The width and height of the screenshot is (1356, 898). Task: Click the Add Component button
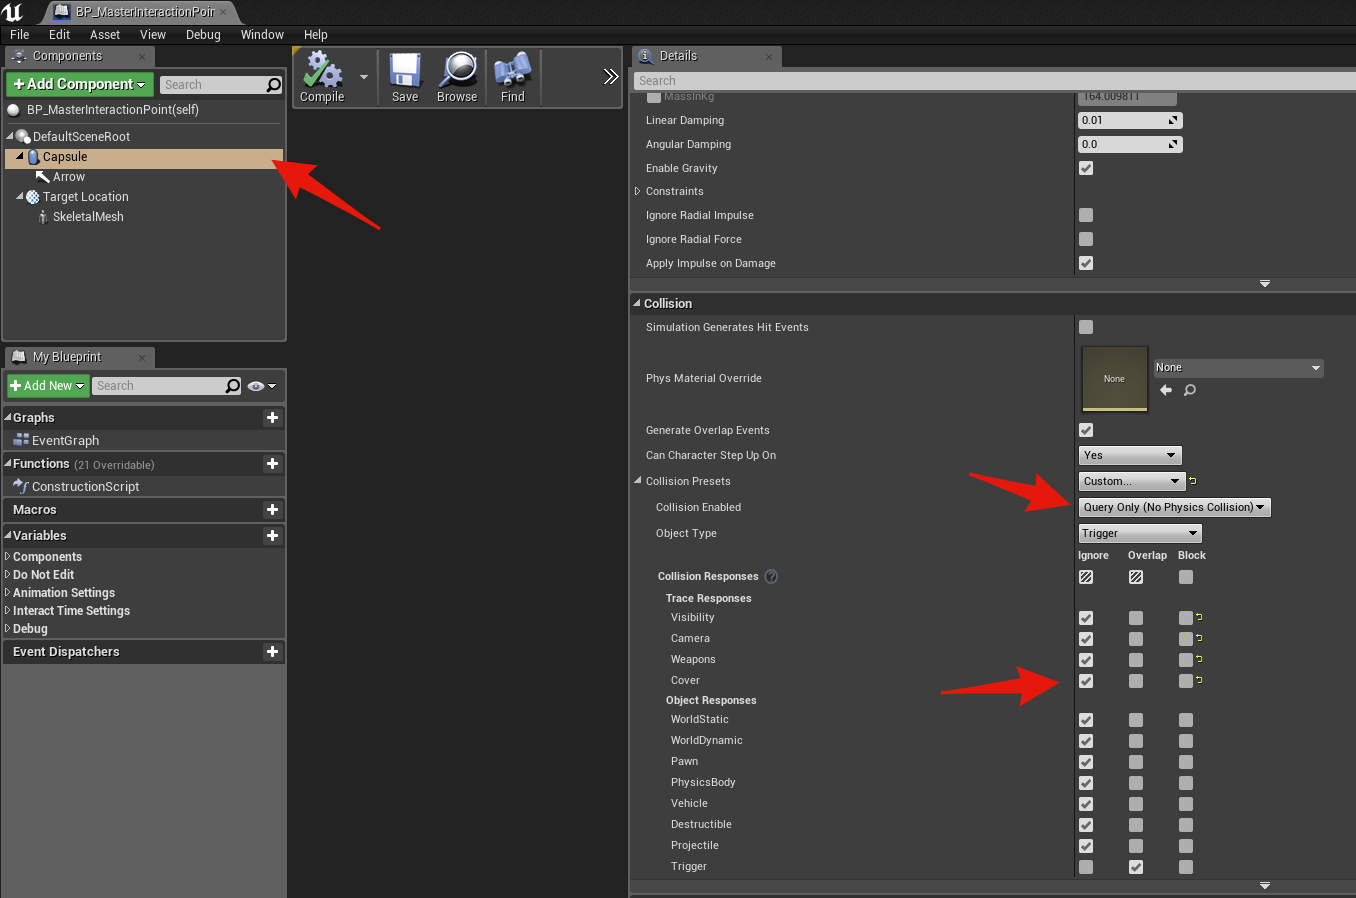(x=80, y=84)
